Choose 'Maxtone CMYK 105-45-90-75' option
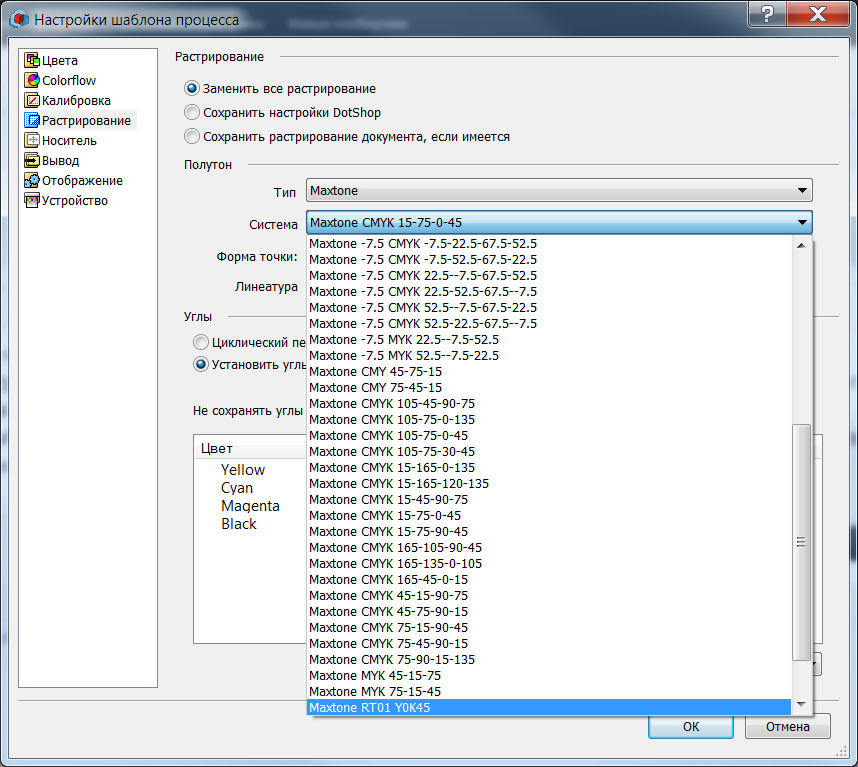This screenshot has height=767, width=858. (549, 403)
